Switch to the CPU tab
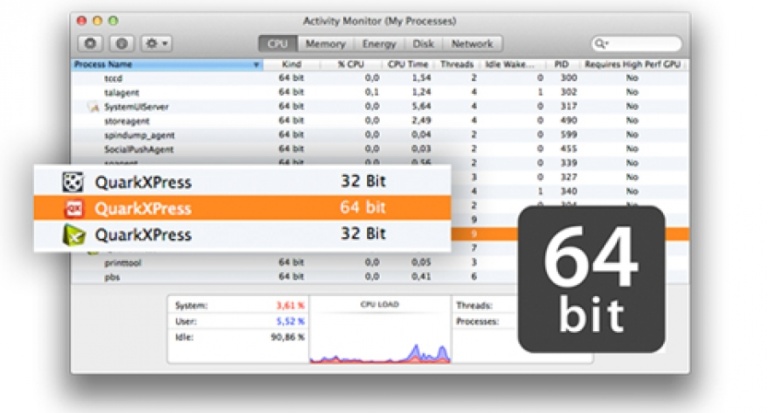Image resolution: width=768 pixels, height=413 pixels. tap(277, 44)
